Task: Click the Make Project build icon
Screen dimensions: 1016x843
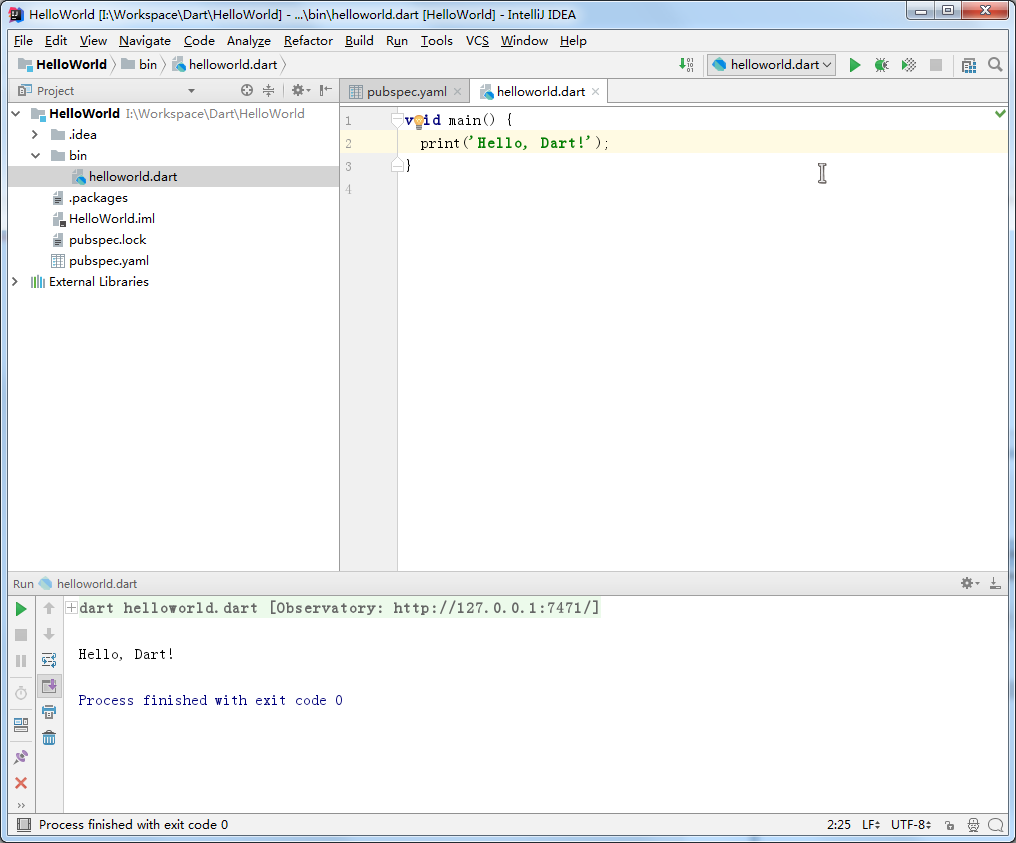Action: pyautogui.click(x=686, y=65)
